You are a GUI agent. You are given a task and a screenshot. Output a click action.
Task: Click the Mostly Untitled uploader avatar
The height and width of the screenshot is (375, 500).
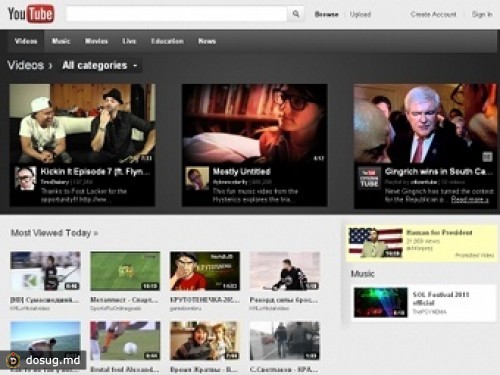pyautogui.click(x=197, y=178)
